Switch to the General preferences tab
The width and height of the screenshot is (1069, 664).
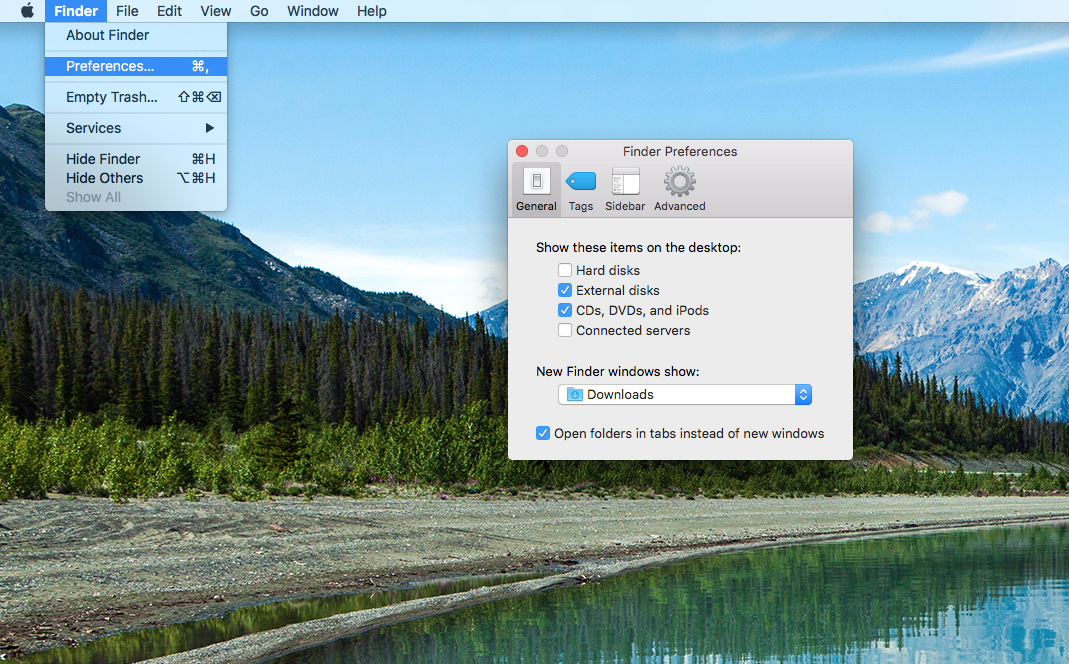pyautogui.click(x=536, y=190)
